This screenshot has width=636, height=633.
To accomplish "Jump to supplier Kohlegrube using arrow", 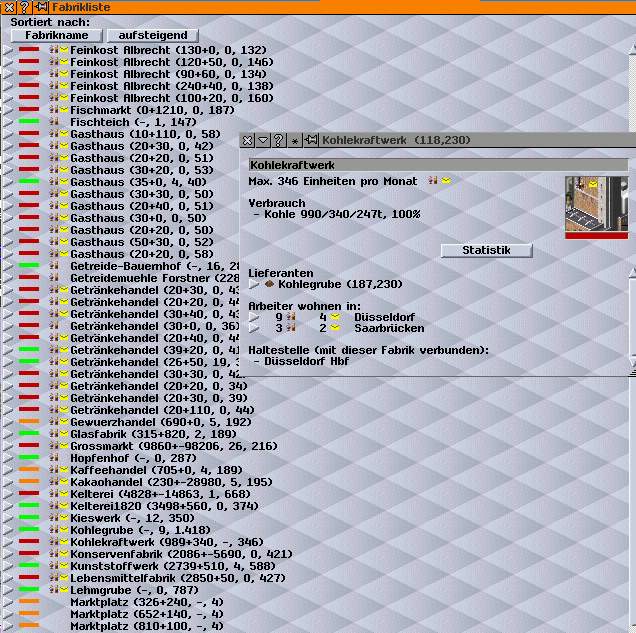I will pos(254,284).
